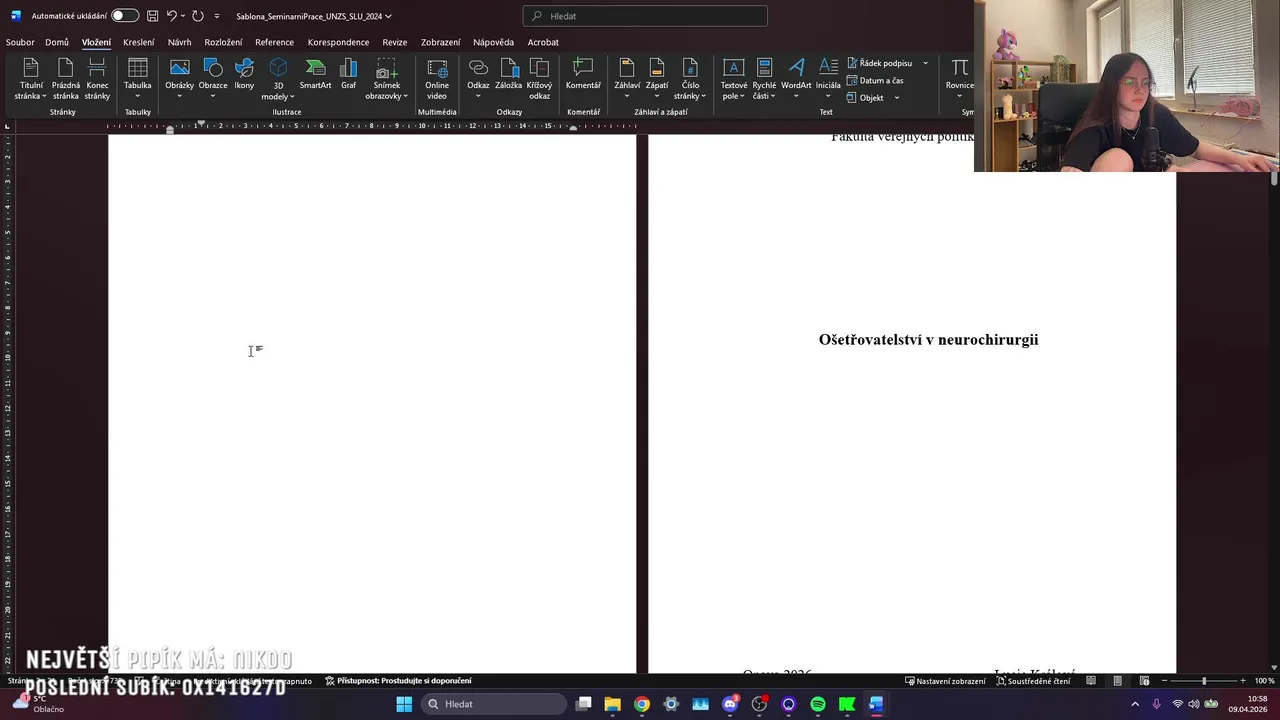Add a Komentář comment
Viewport: 1280px width, 720px height.
[x=583, y=74]
